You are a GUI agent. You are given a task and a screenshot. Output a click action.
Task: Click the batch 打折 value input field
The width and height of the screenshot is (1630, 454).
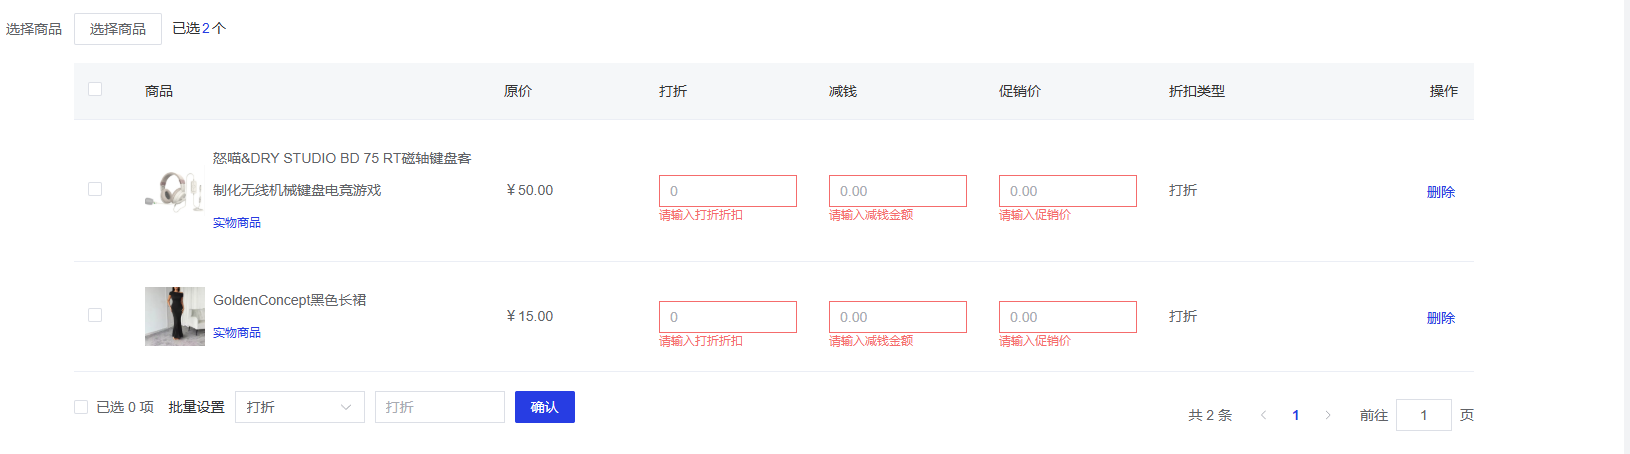point(439,407)
